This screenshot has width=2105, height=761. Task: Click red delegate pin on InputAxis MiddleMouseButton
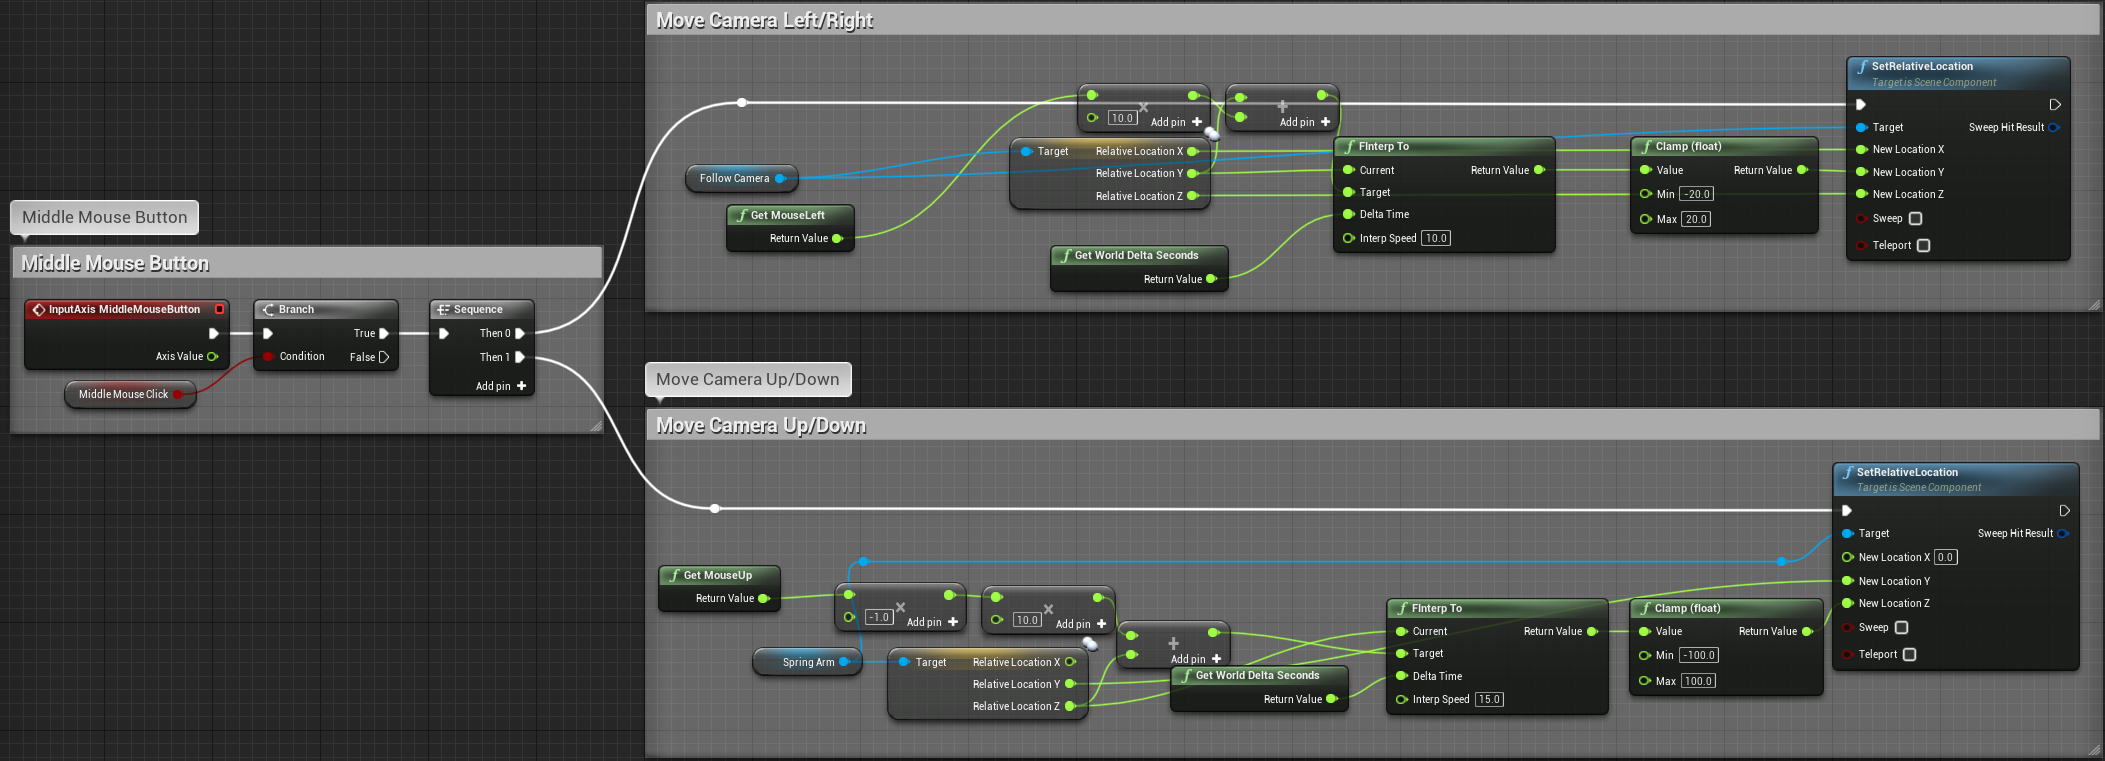pyautogui.click(x=219, y=310)
